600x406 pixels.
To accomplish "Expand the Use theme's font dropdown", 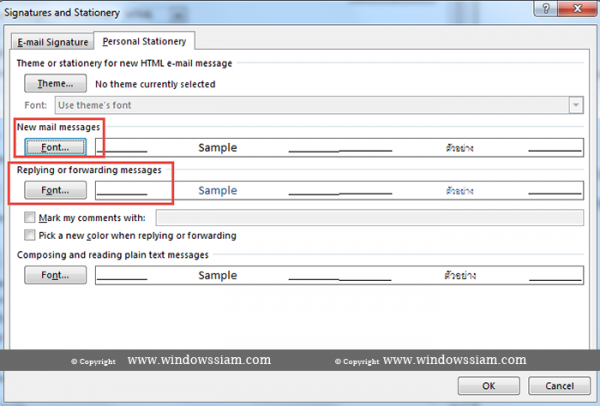I will tap(576, 105).
